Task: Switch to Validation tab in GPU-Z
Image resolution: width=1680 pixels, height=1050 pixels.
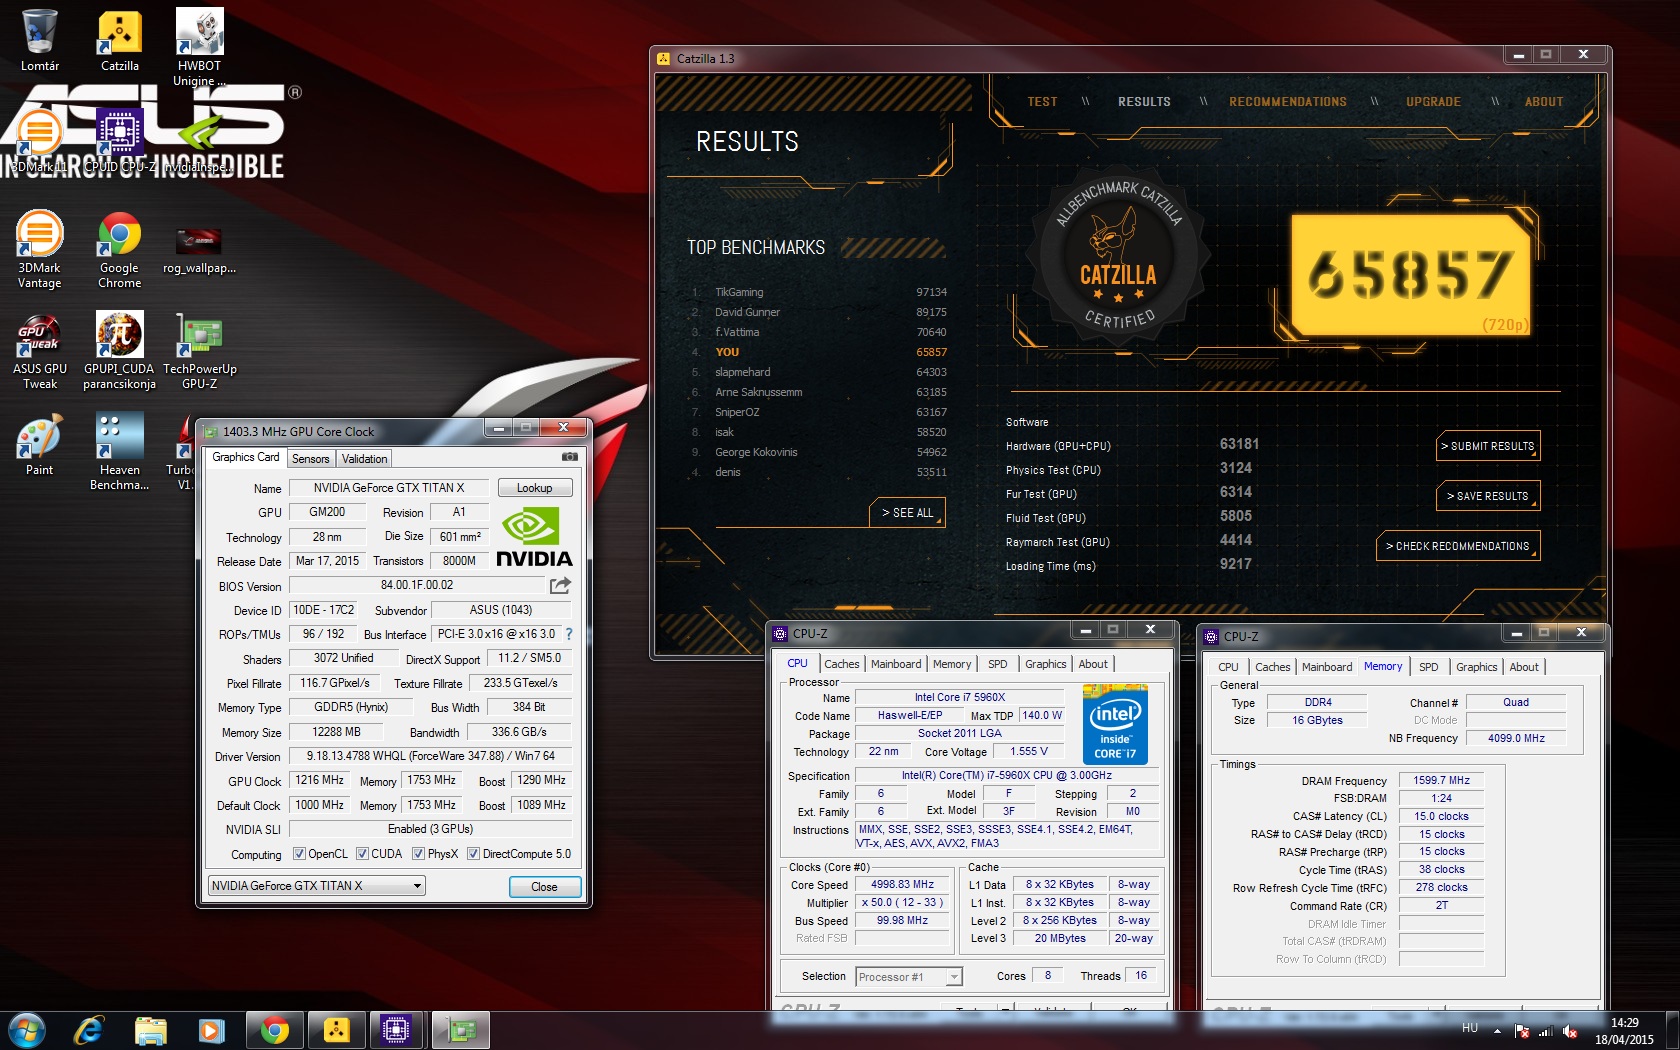Action: click(x=364, y=459)
